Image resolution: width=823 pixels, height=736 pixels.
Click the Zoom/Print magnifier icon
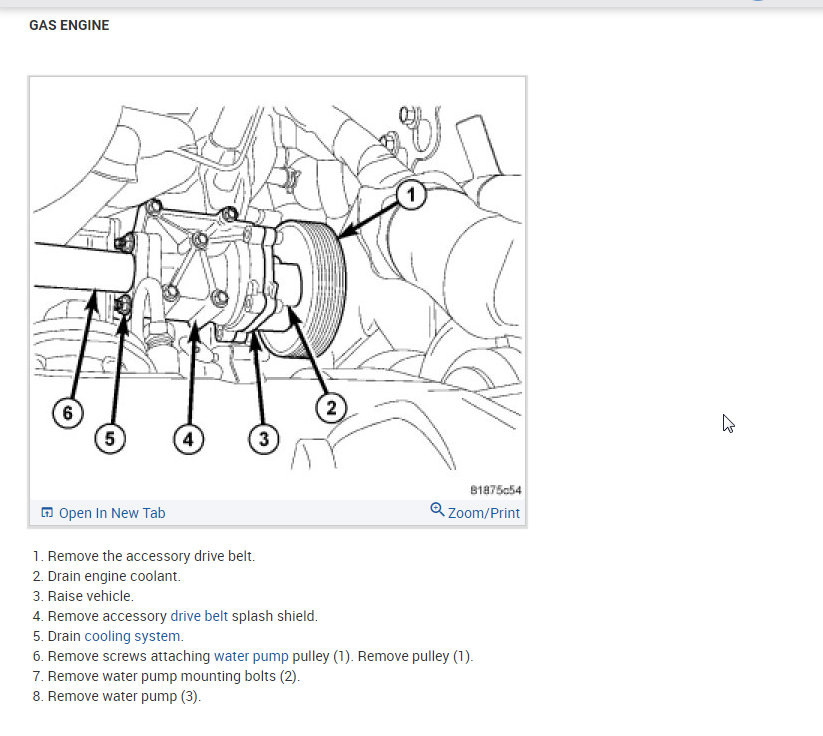[437, 509]
